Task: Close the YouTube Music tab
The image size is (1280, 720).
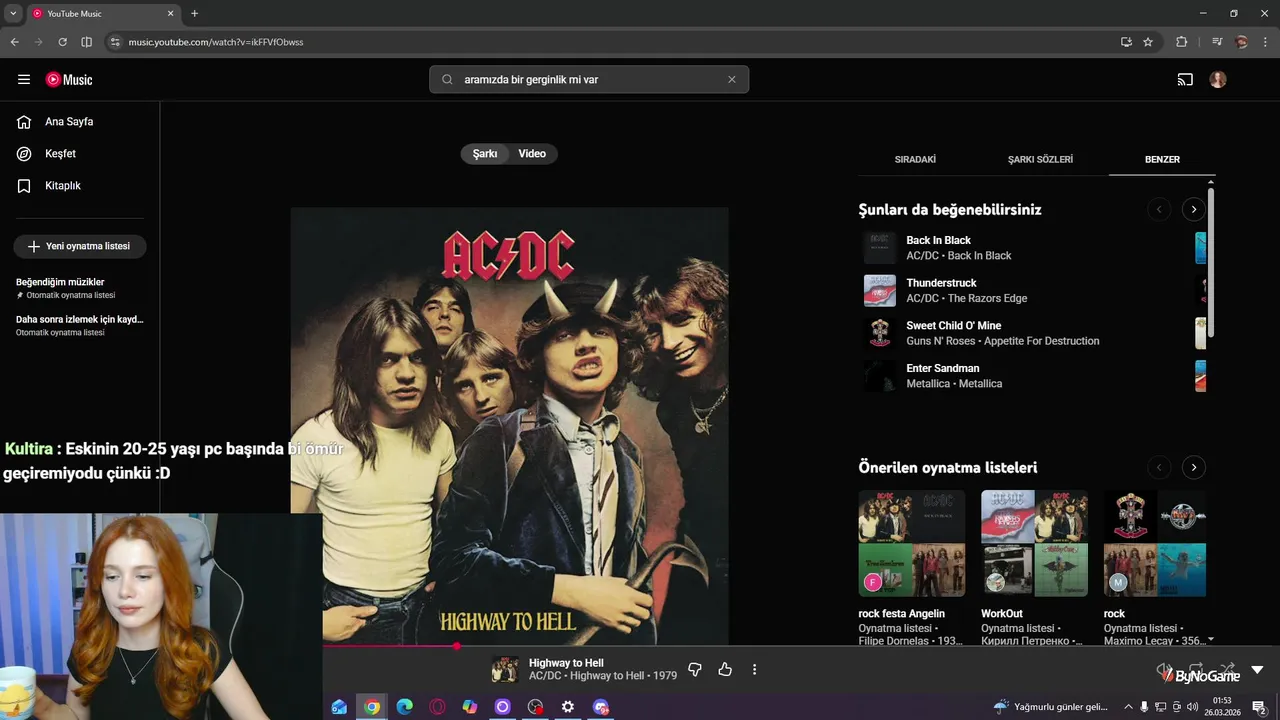Action: (x=170, y=14)
